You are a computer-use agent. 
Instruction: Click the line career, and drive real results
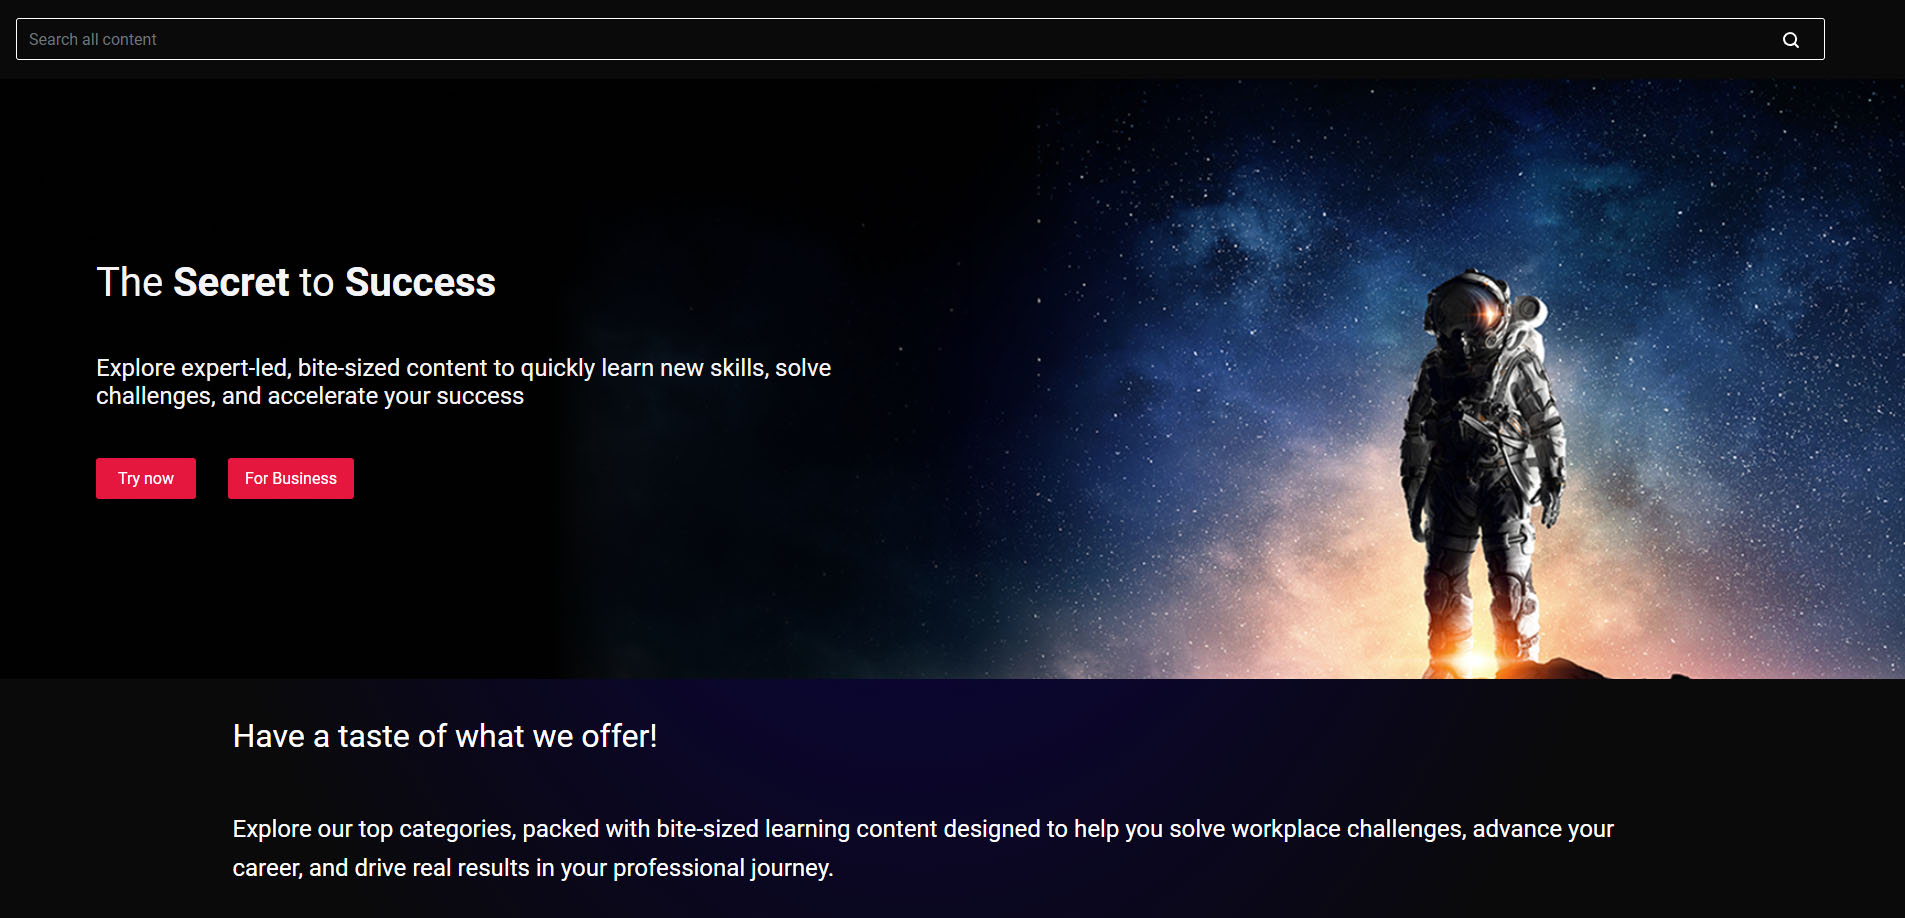click(533, 868)
